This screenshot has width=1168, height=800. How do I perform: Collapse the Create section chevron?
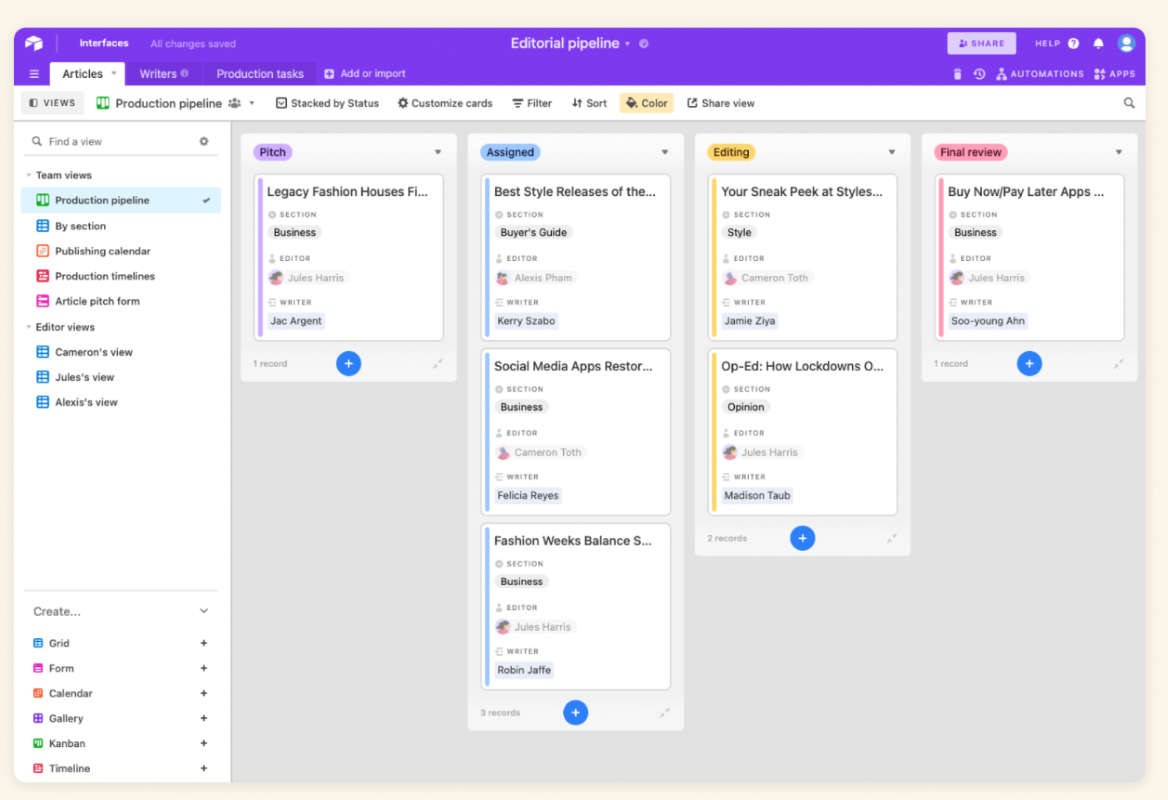203,611
